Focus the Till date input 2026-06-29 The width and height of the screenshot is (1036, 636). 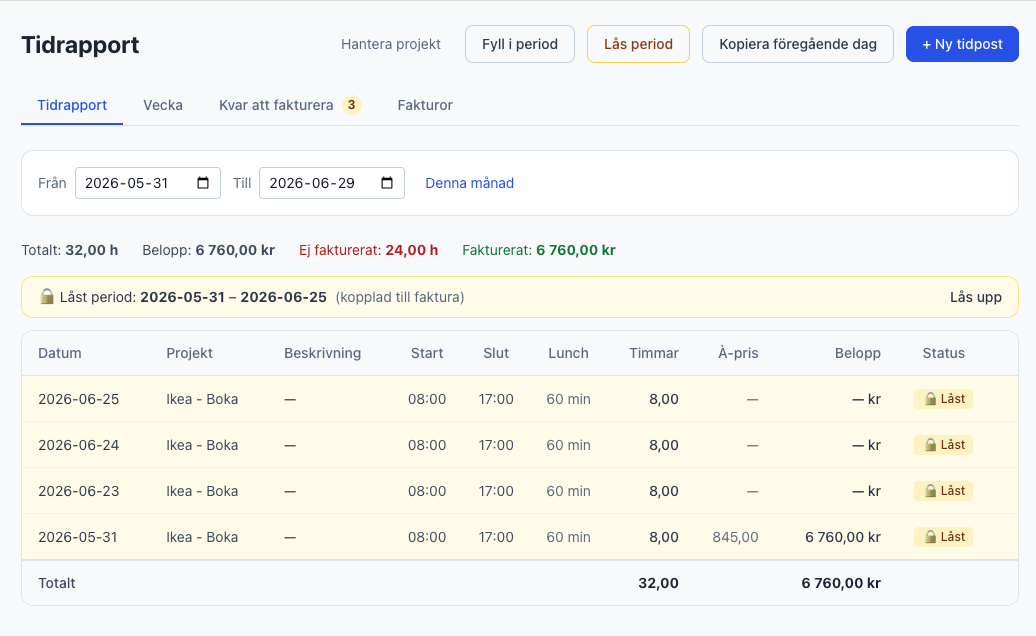coord(332,183)
